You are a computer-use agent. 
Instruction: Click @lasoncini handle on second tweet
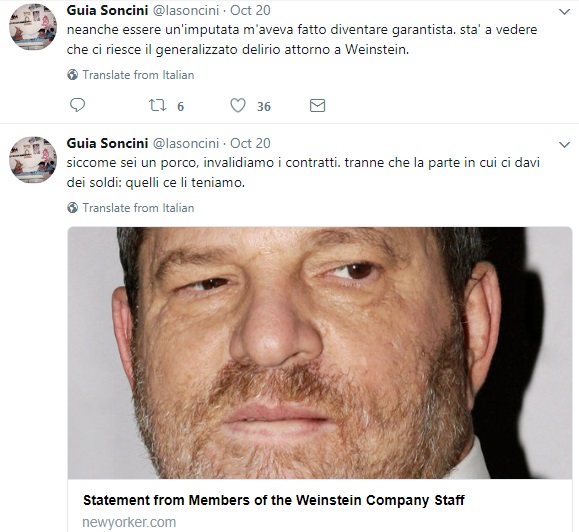(186, 143)
